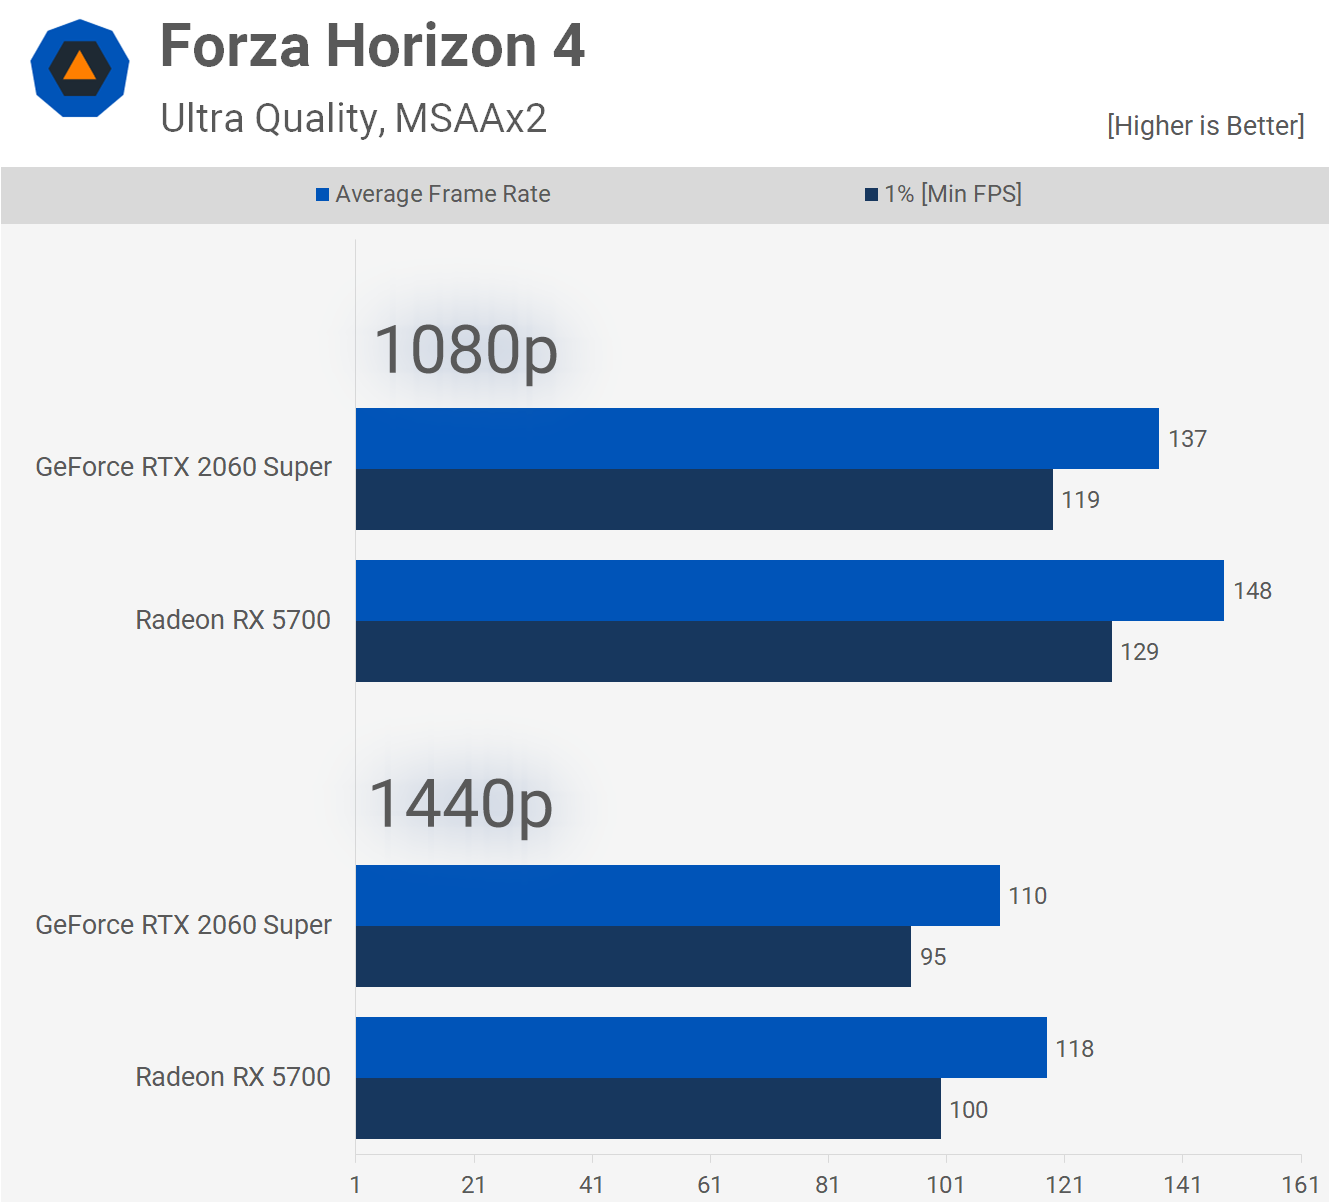Click the [Higher is Better] note
This screenshot has width=1330, height=1202.
[1205, 126]
